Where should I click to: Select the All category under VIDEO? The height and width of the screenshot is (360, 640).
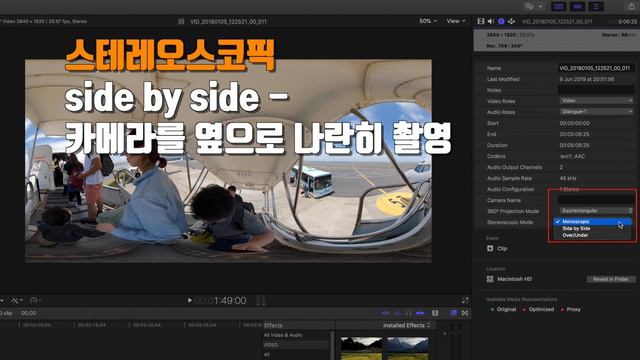pos(267,355)
